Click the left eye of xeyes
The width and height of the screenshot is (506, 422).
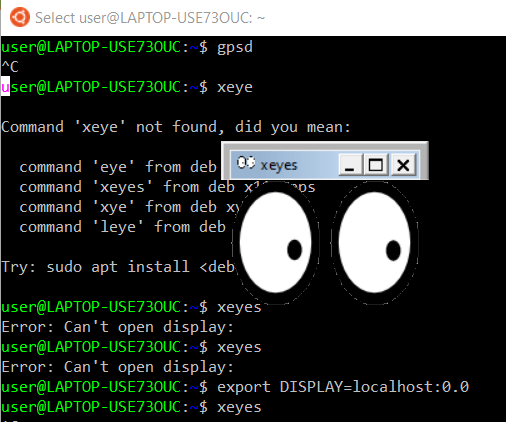tap(275, 243)
